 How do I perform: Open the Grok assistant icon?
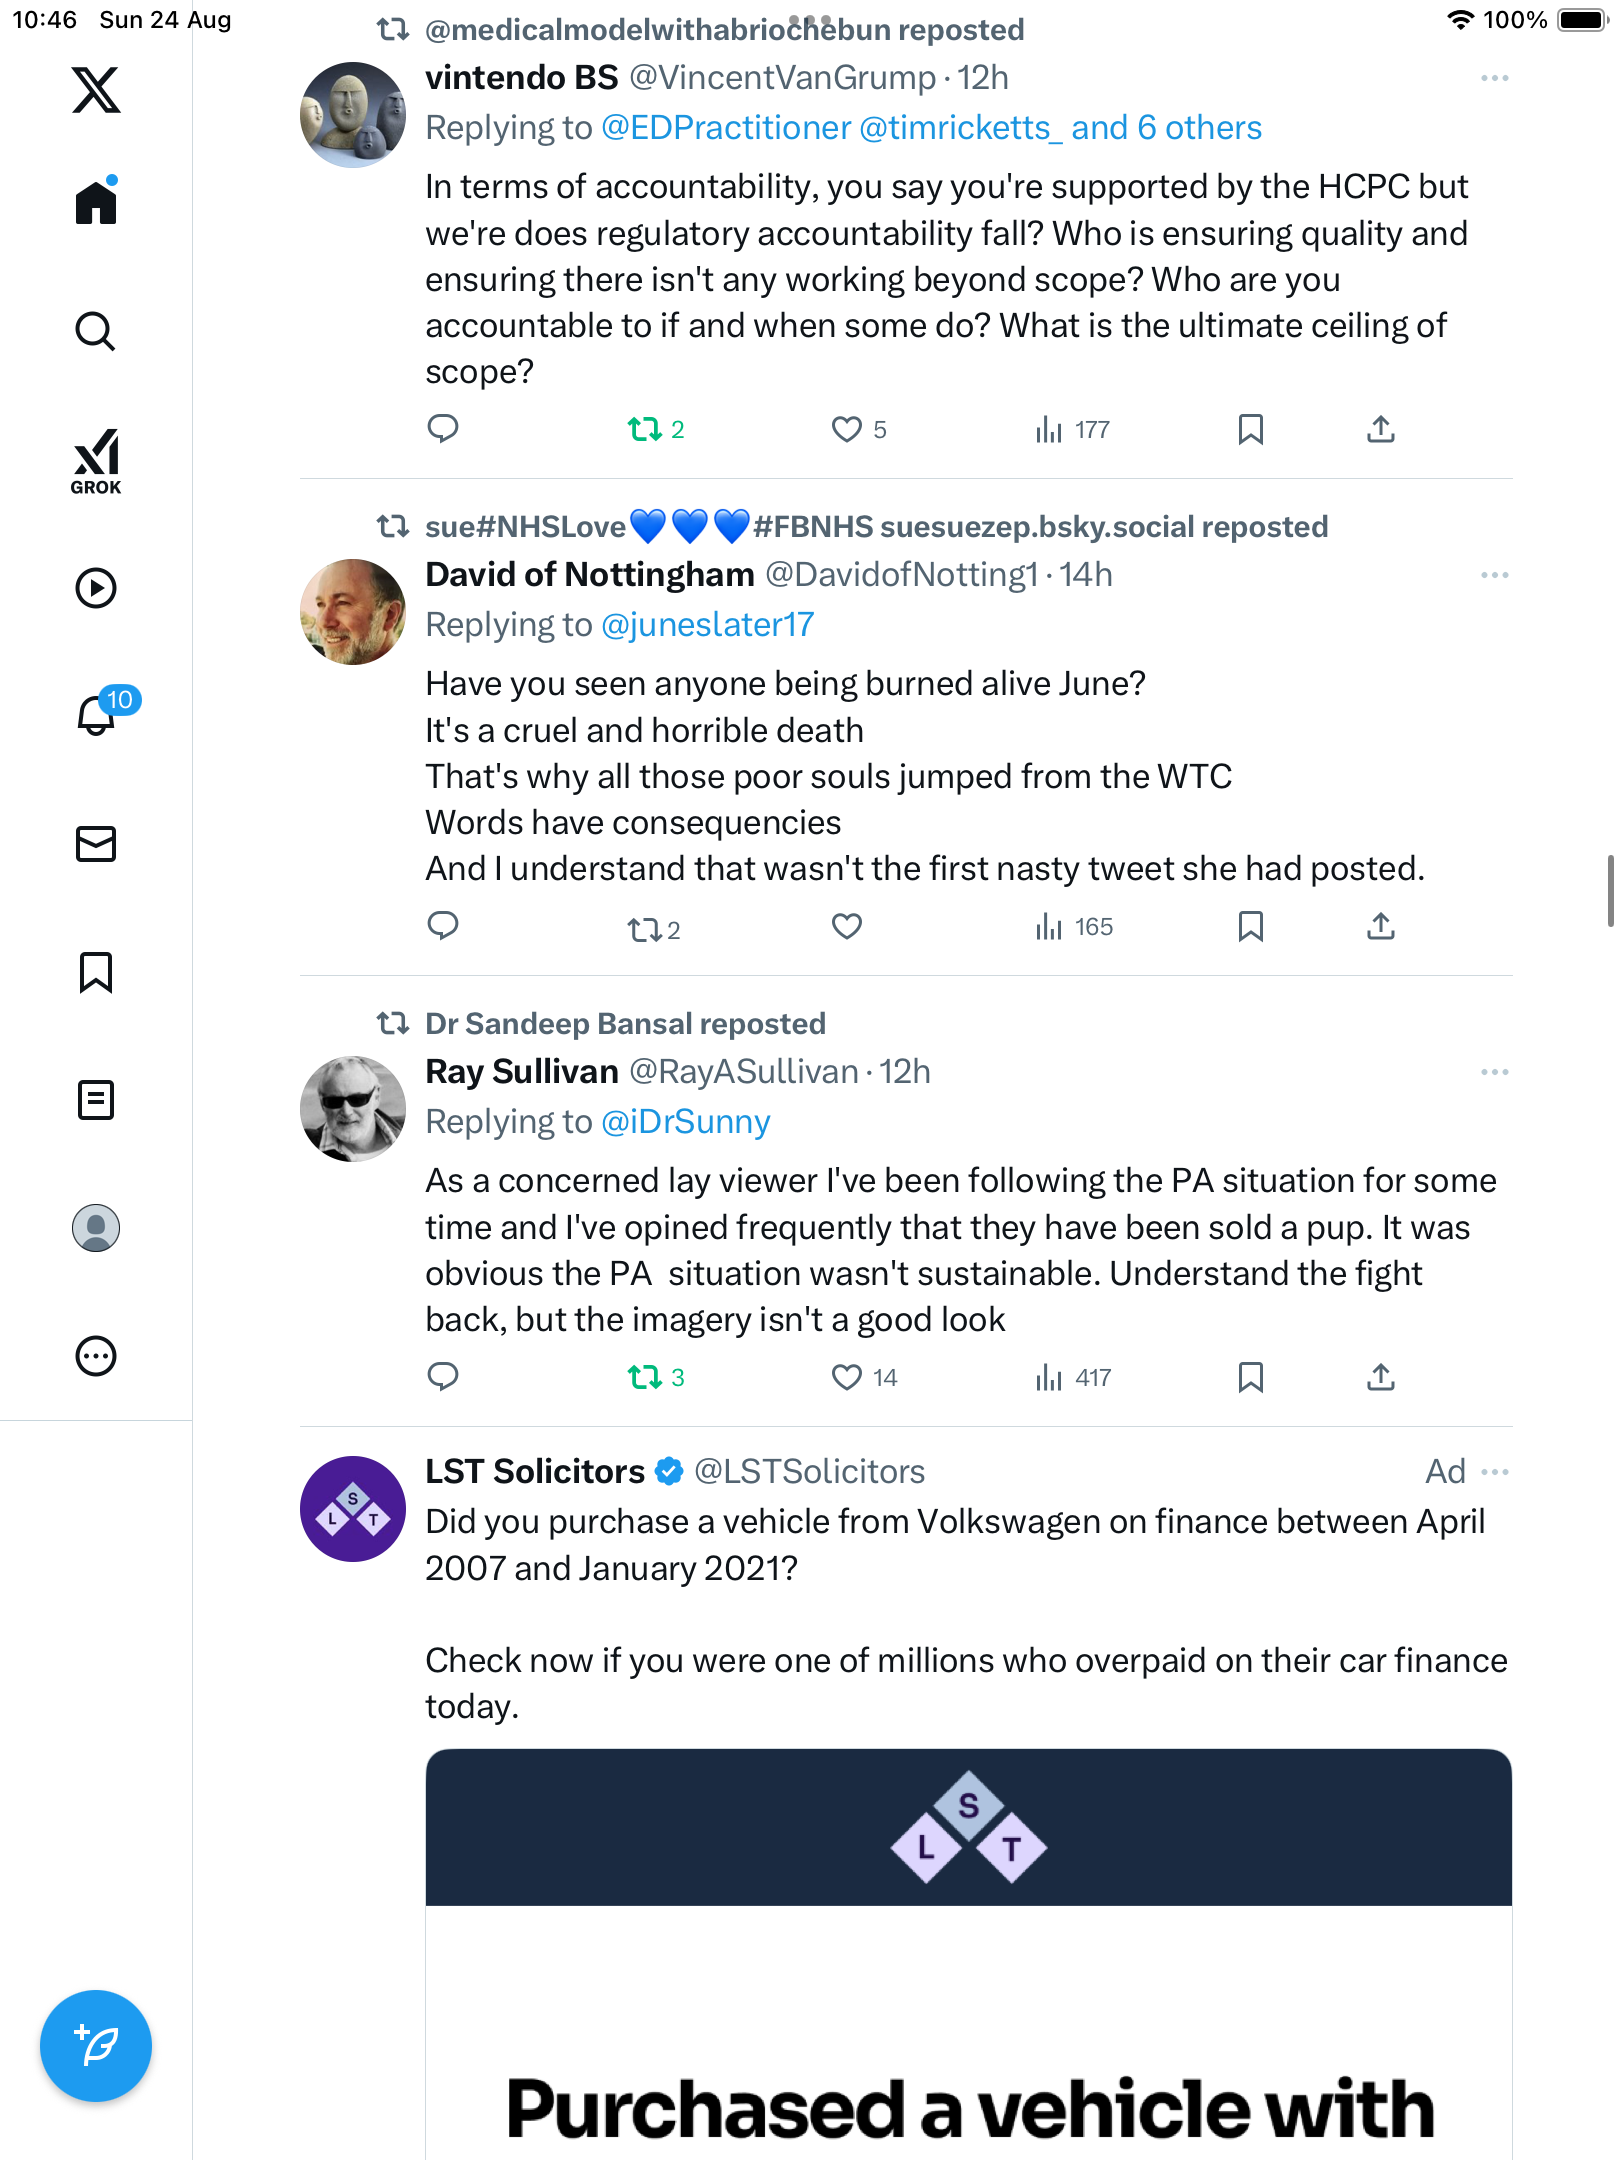pos(96,461)
